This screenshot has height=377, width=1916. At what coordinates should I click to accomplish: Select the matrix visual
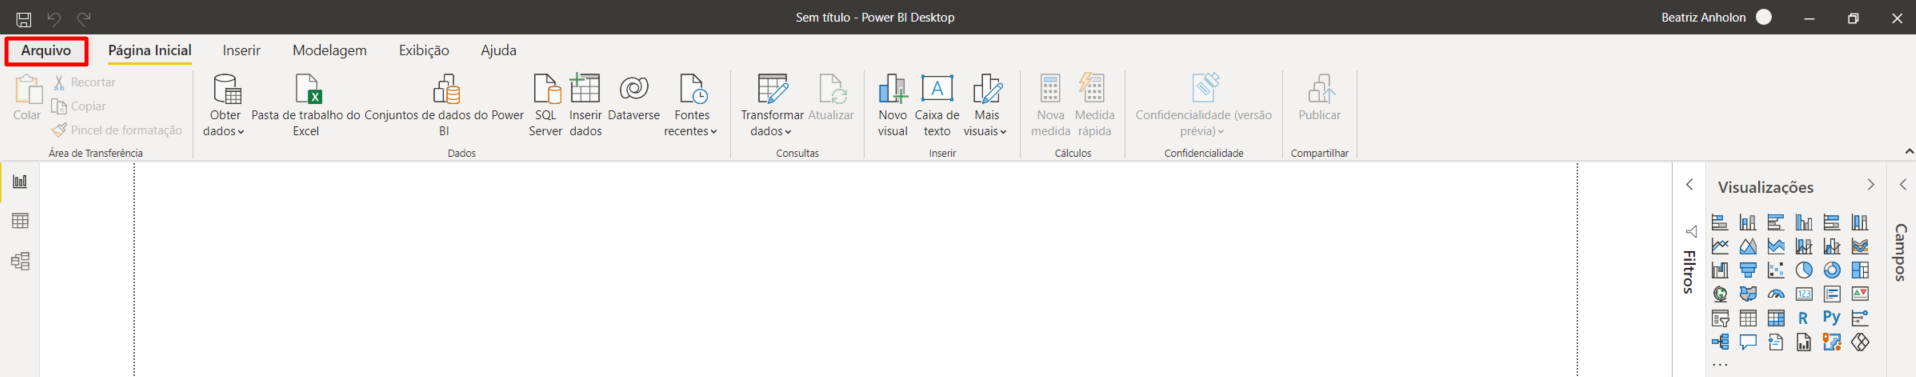click(1776, 318)
